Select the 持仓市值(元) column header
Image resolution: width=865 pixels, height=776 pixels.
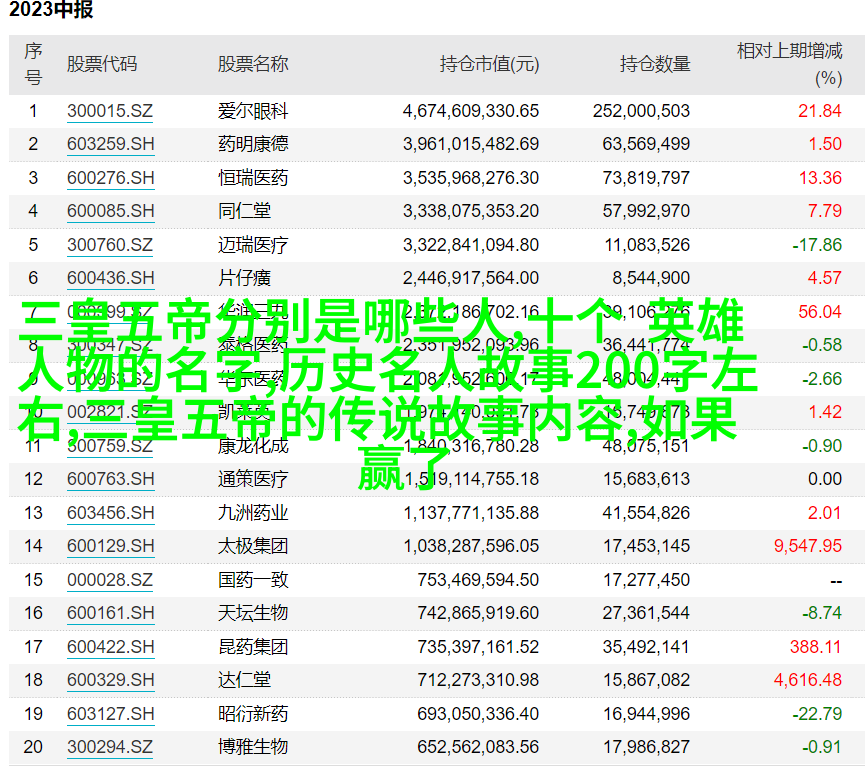point(489,65)
